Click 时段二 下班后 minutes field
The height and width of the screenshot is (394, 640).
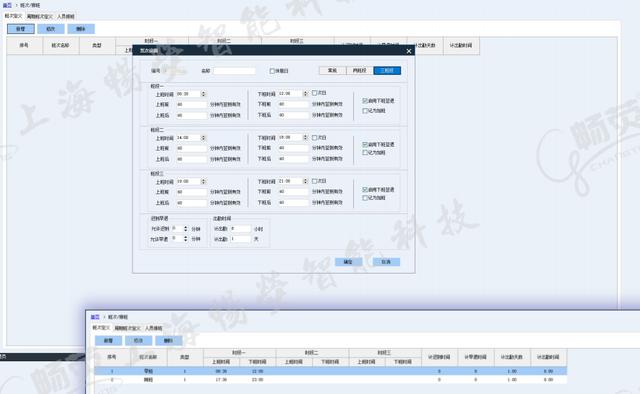(x=293, y=159)
